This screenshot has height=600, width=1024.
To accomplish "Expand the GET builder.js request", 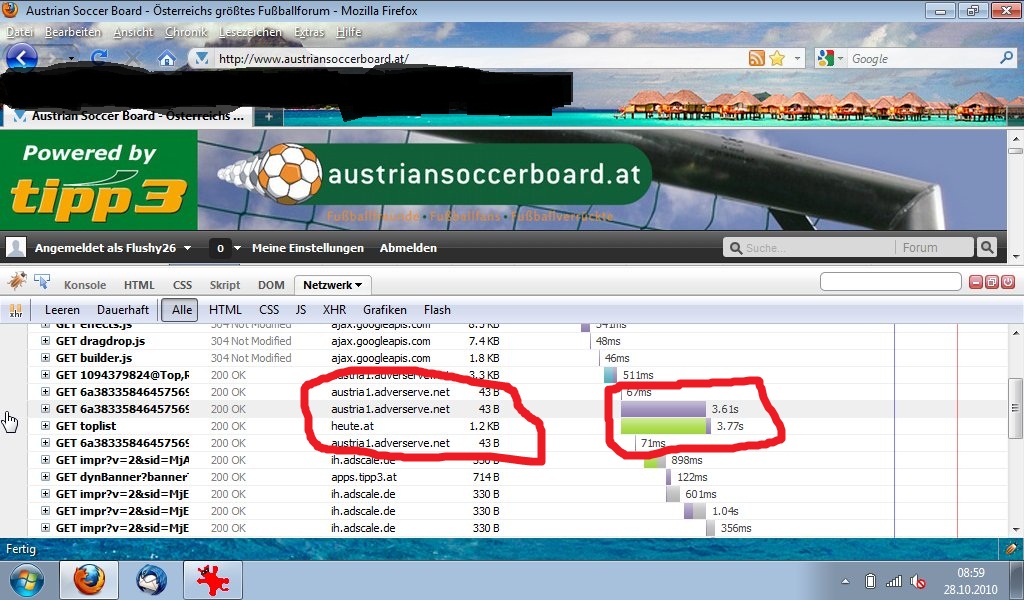I will click(x=45, y=358).
